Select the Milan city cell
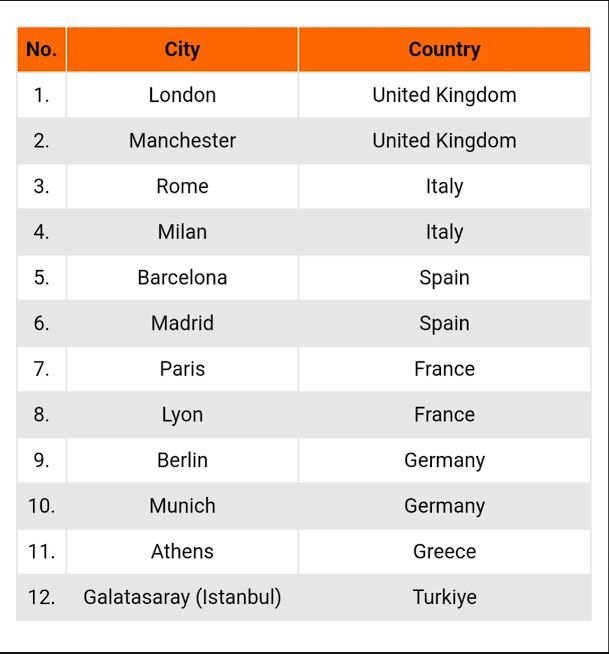This screenshot has height=654, width=609. [x=182, y=232]
